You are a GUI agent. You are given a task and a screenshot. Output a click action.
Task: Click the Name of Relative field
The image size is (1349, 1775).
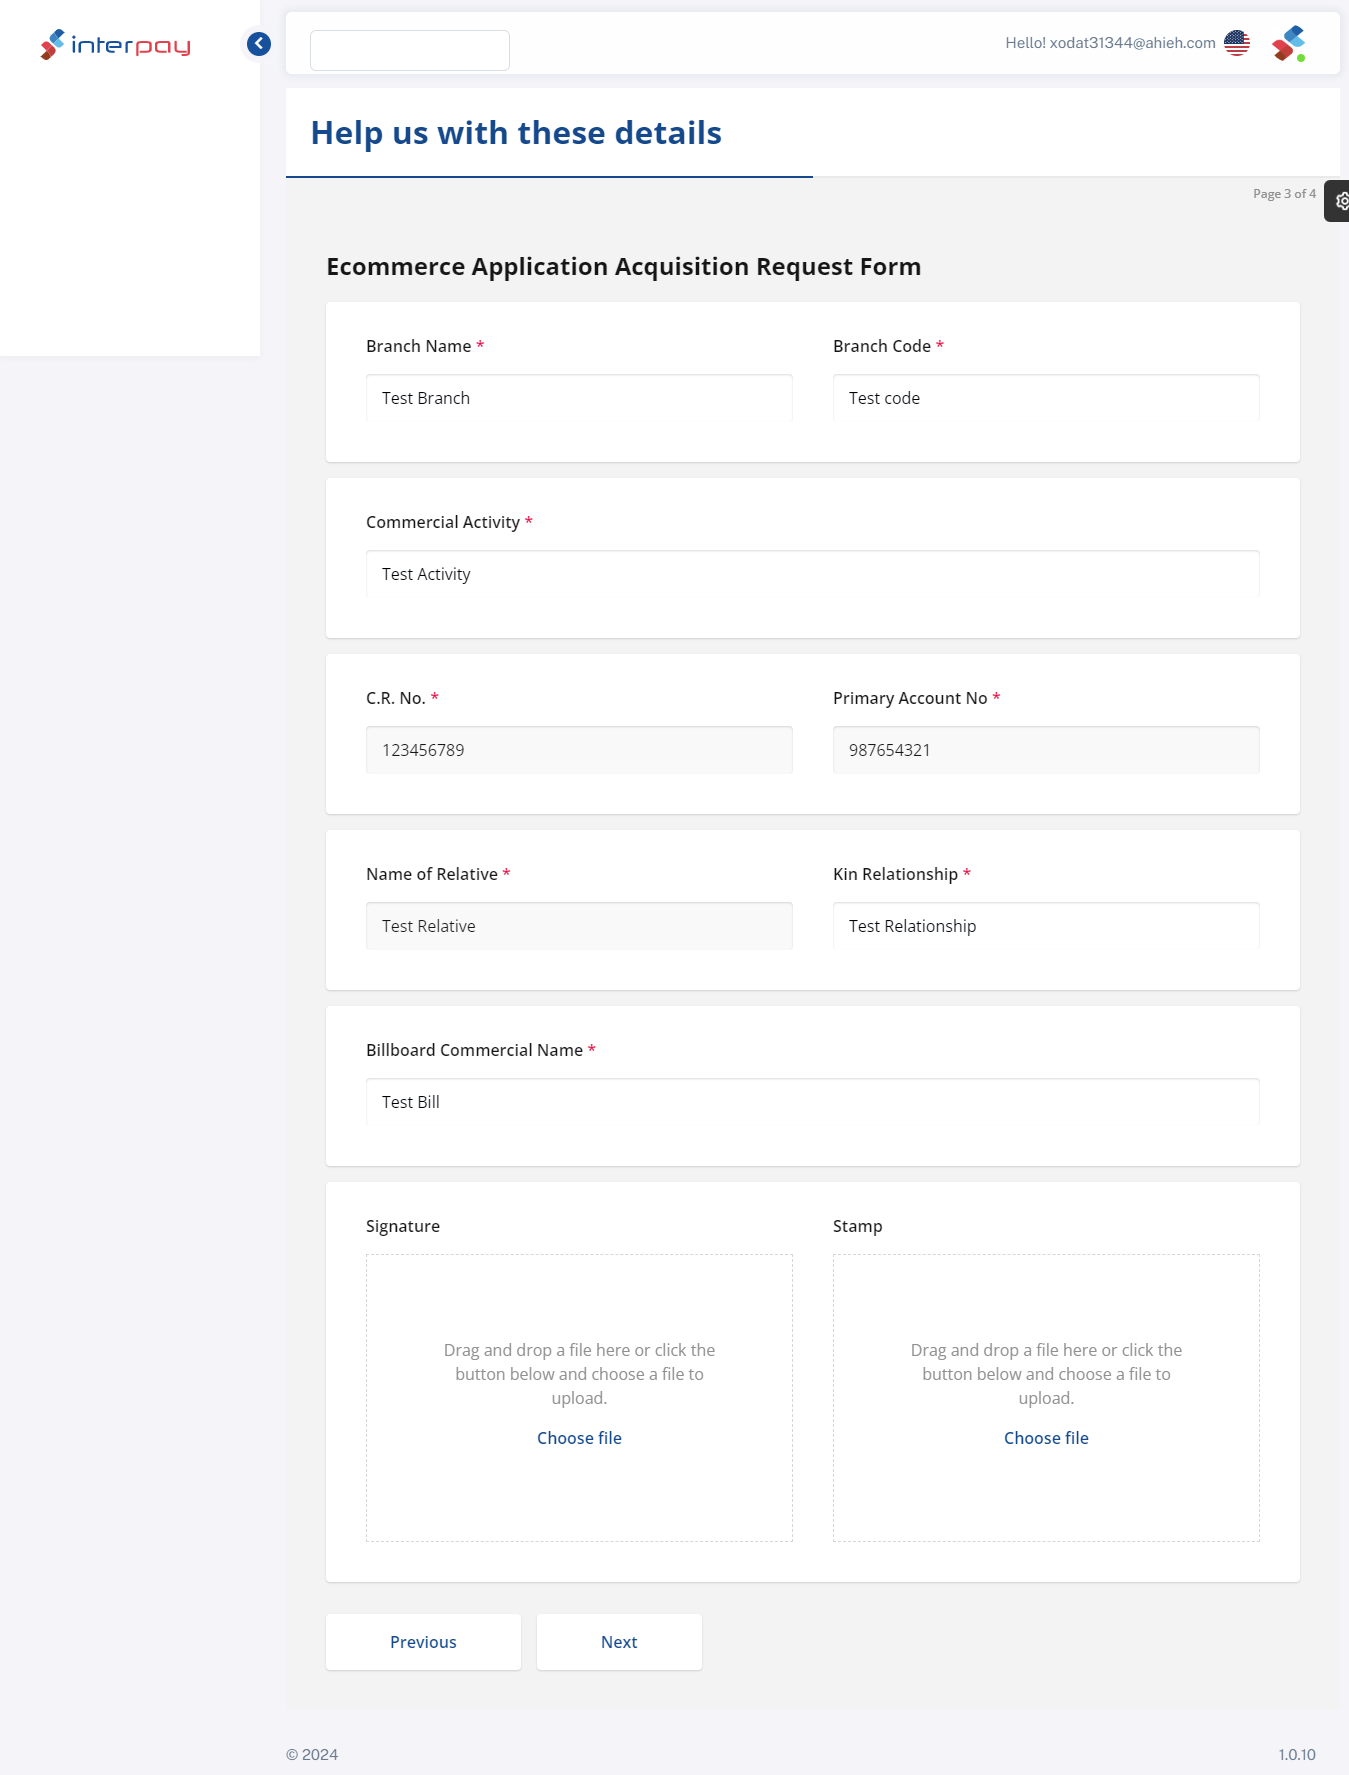coord(579,926)
